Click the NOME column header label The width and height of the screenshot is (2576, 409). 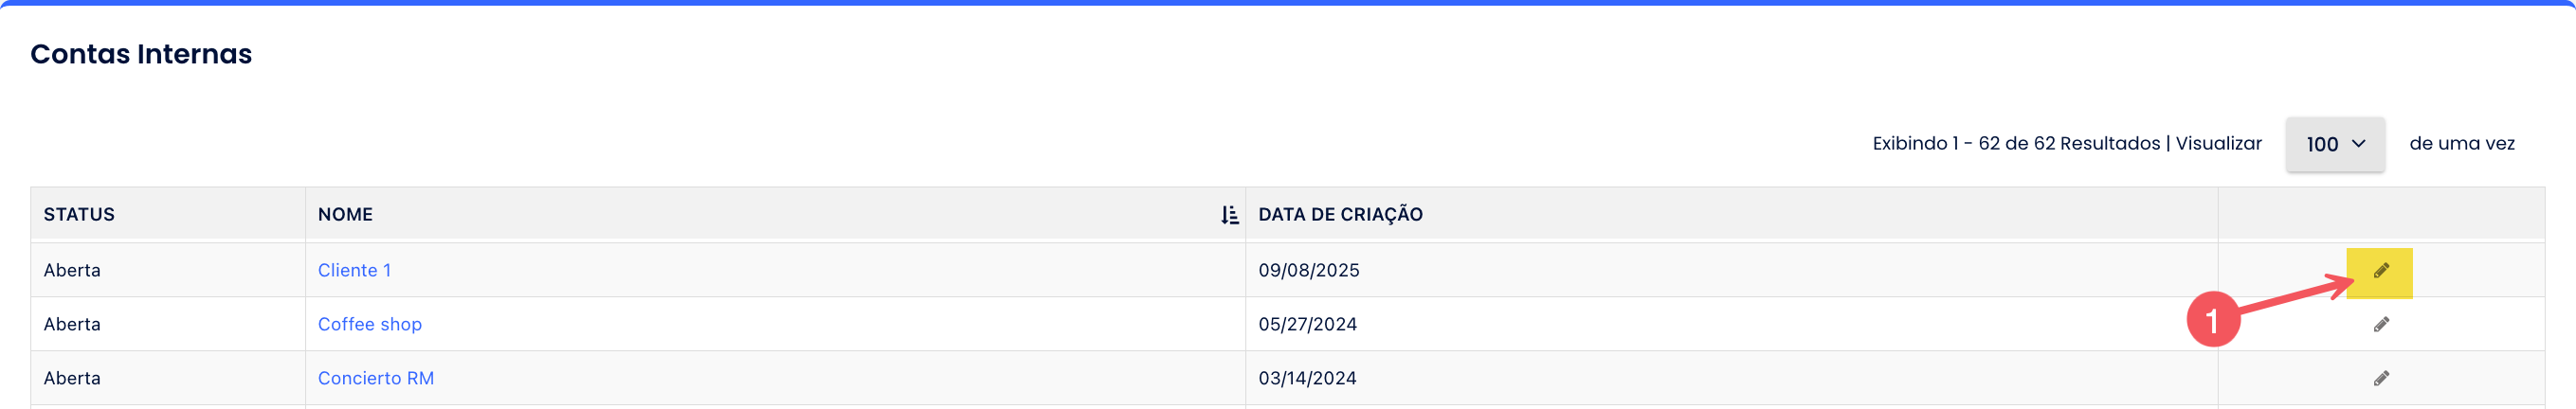(x=345, y=215)
